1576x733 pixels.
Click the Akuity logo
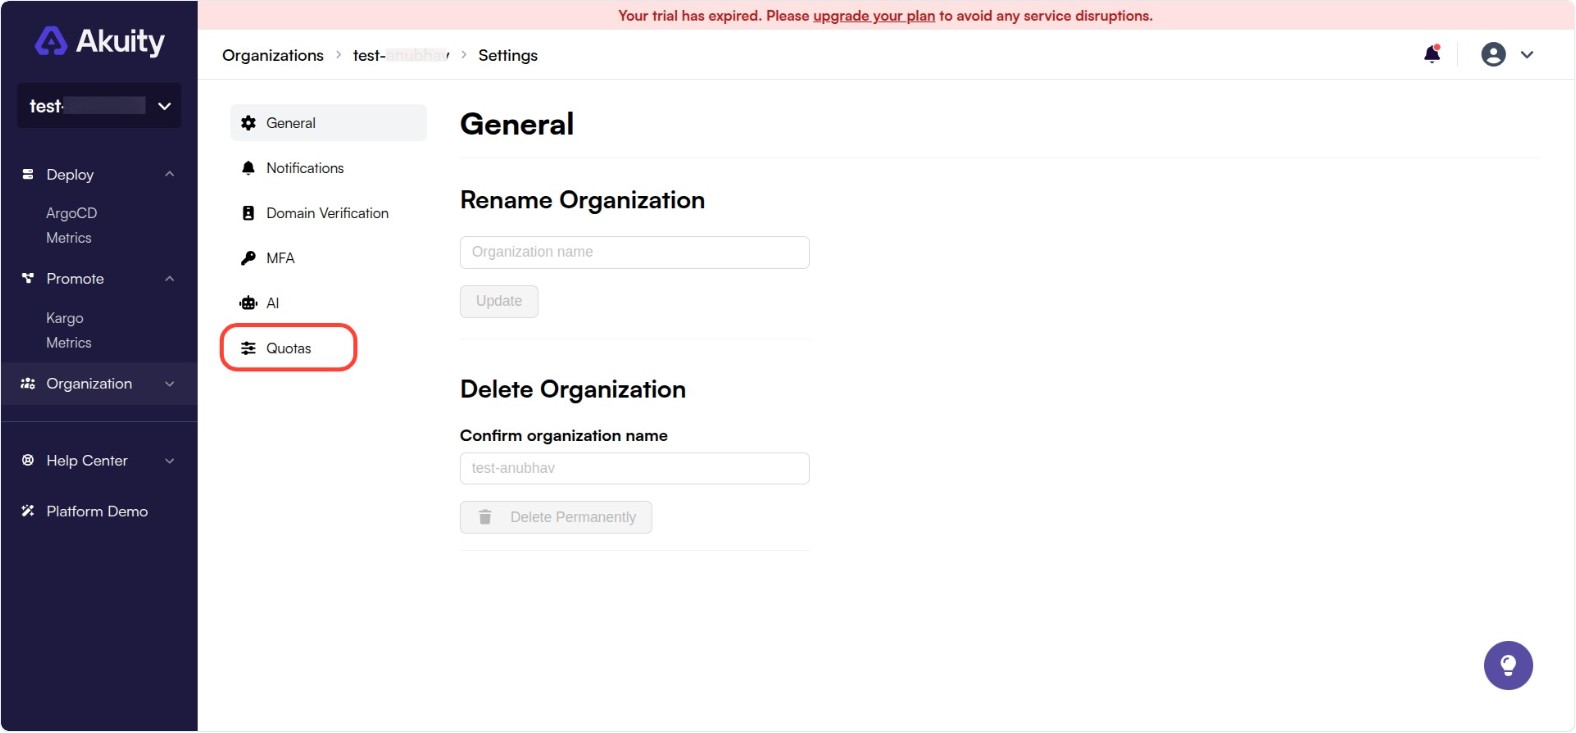pos(100,41)
